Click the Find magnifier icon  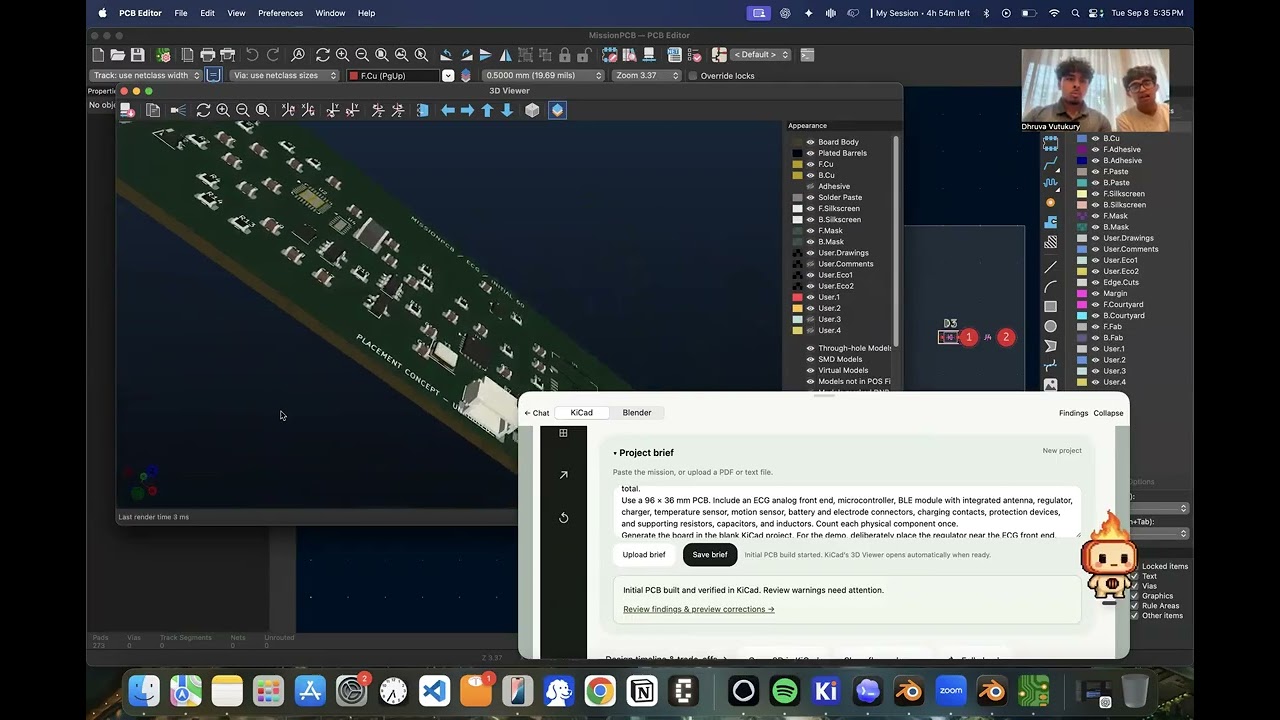pos(298,55)
